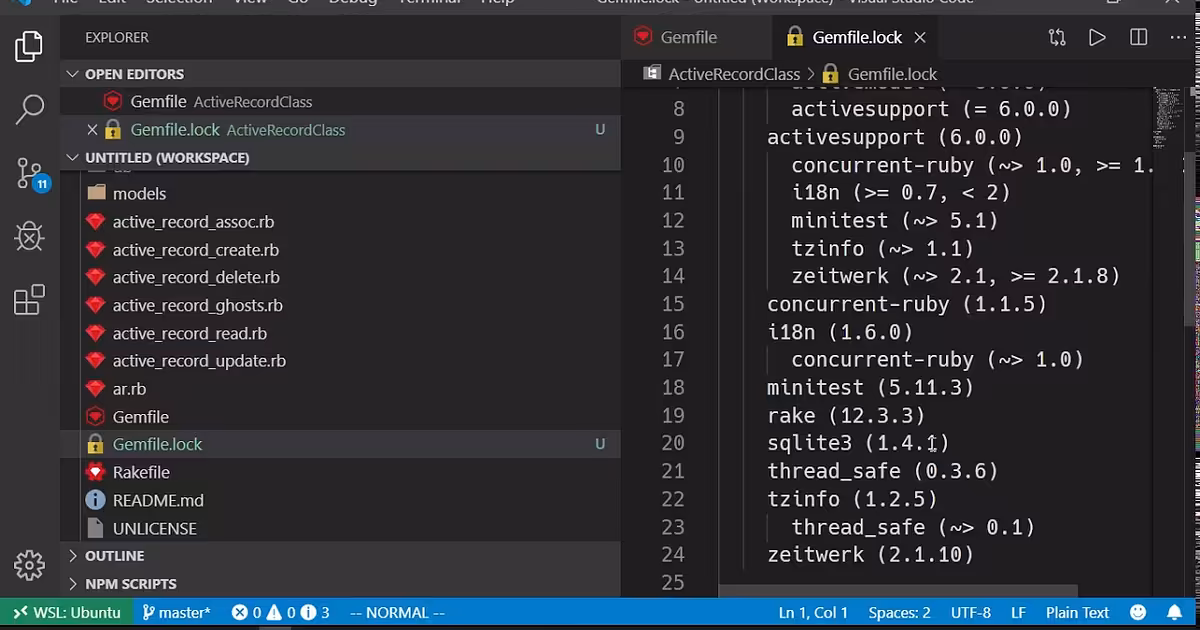
Task: Change indentation via Spaces: 2
Action: point(899,613)
